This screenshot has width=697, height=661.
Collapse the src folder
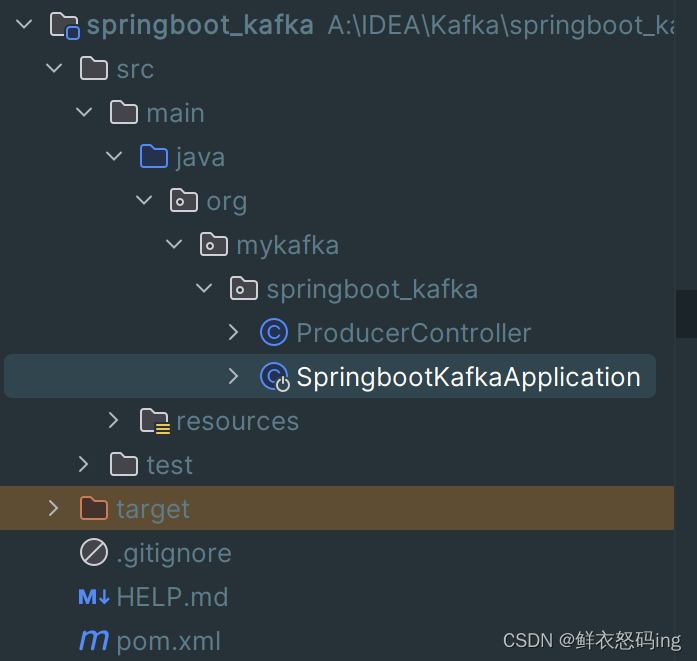point(53,69)
